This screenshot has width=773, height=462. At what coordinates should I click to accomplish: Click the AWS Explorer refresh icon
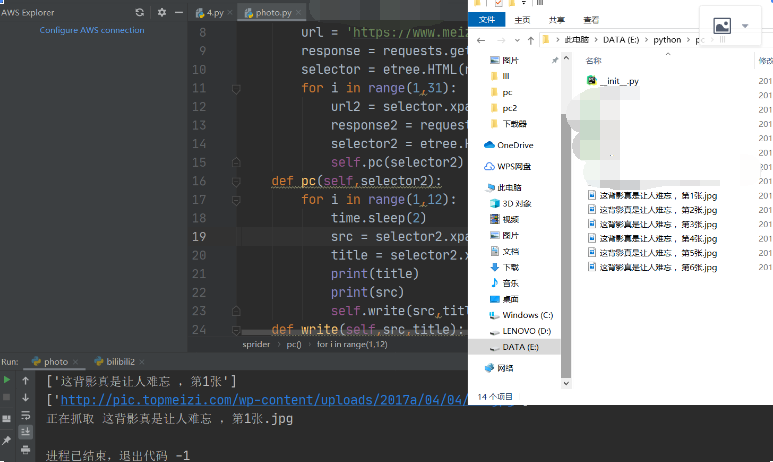click(140, 12)
